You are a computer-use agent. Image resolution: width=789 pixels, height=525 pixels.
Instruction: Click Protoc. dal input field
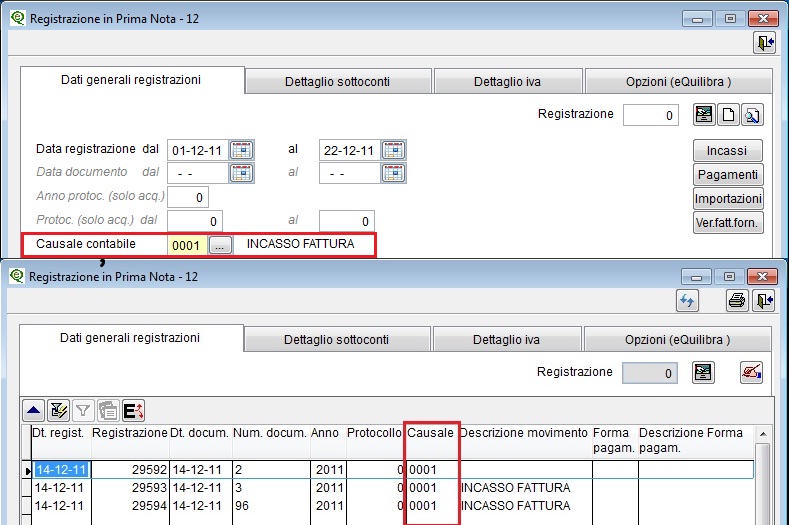click(x=195, y=221)
